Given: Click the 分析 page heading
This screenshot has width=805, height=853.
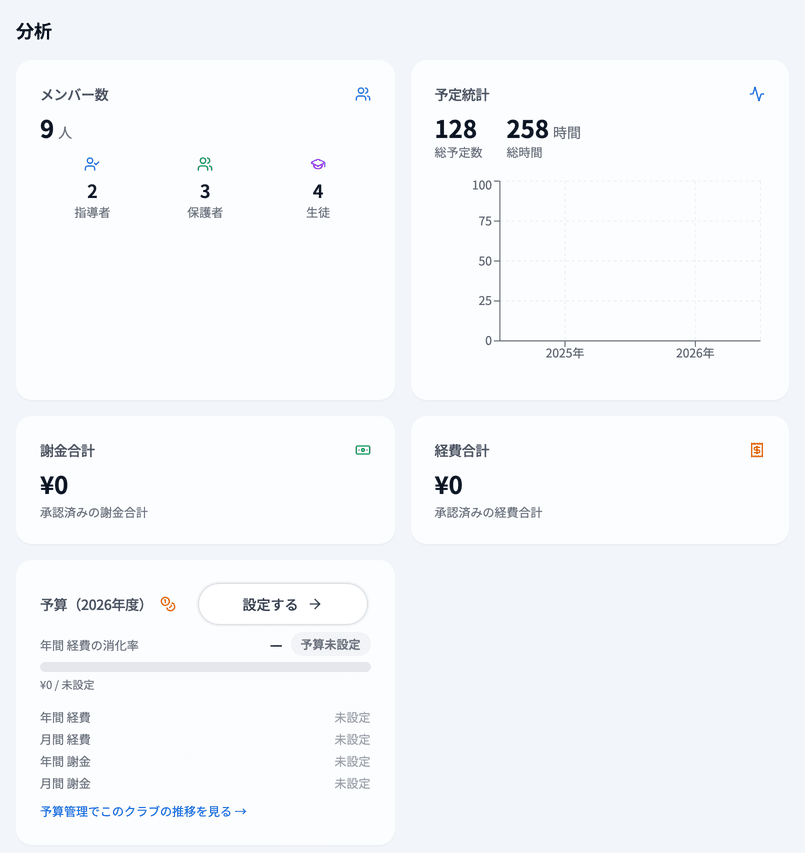Looking at the screenshot, I should (34, 31).
